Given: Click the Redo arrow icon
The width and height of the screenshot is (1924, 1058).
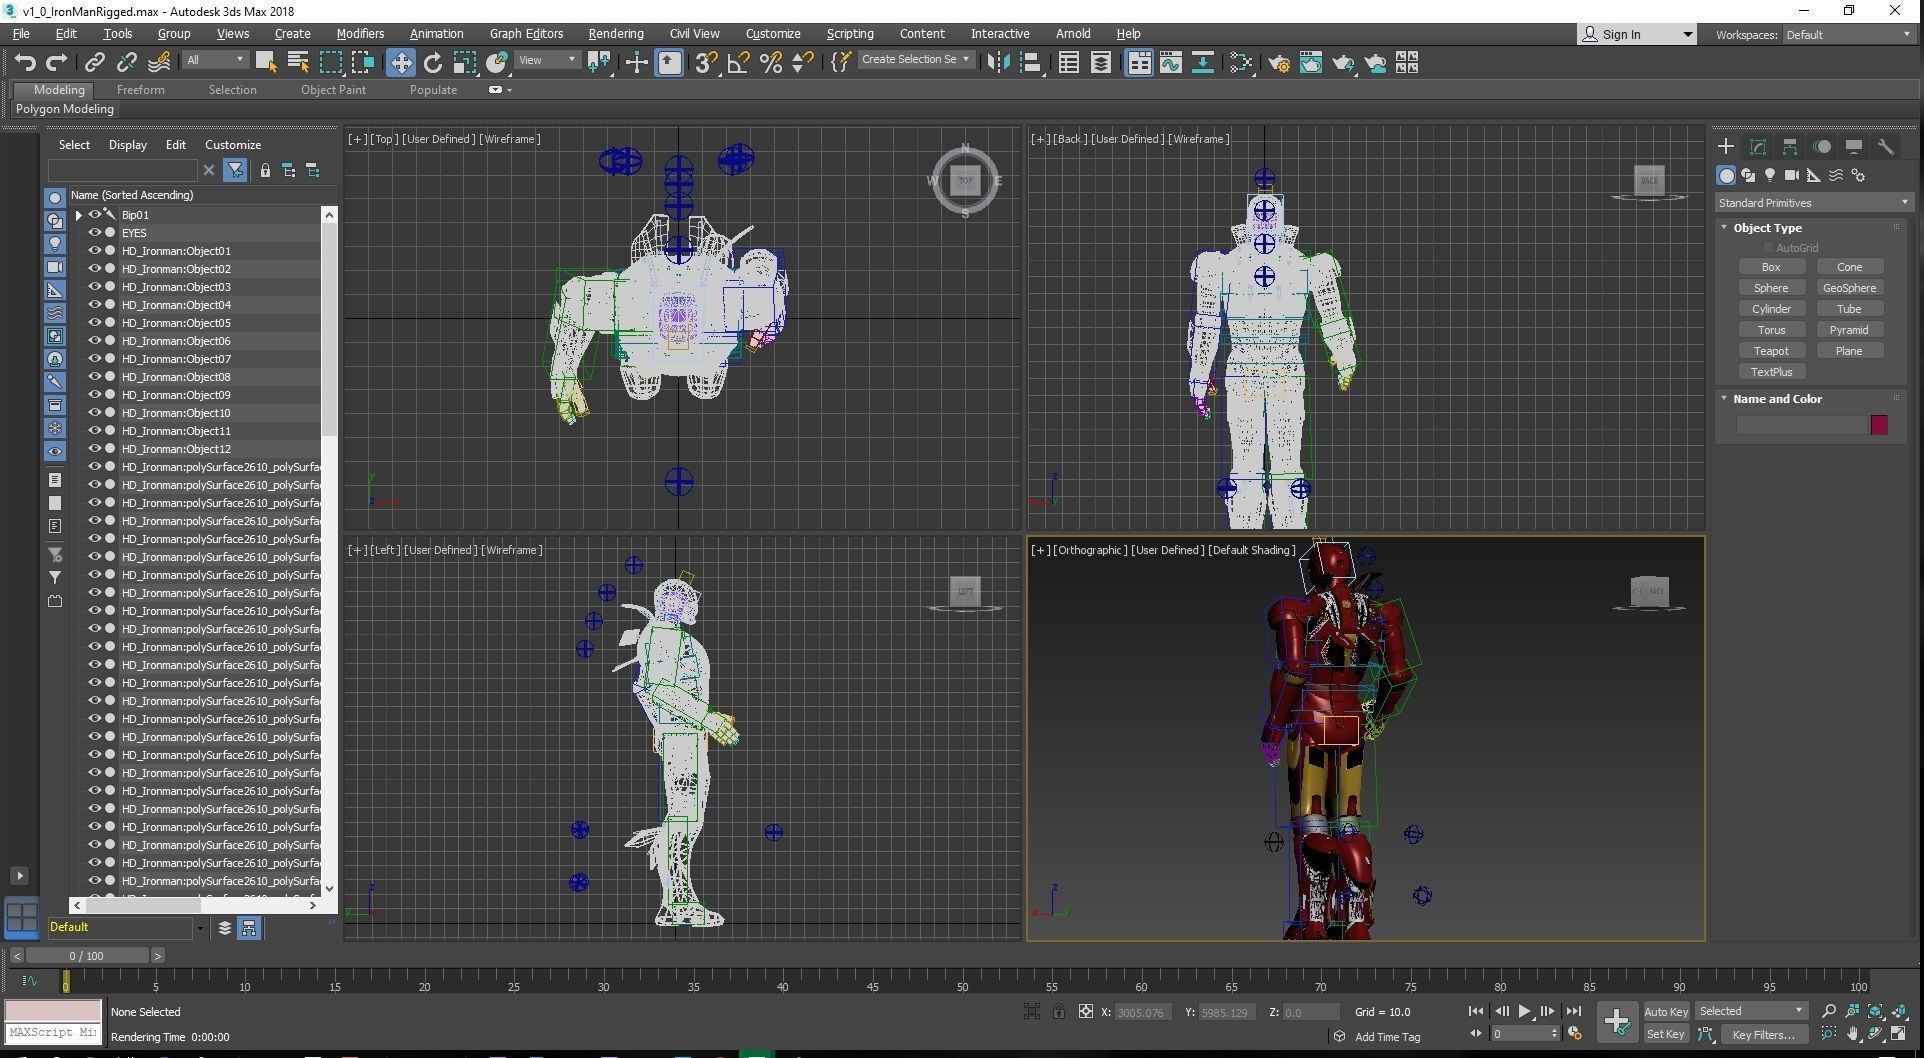Looking at the screenshot, I should click(x=57, y=63).
